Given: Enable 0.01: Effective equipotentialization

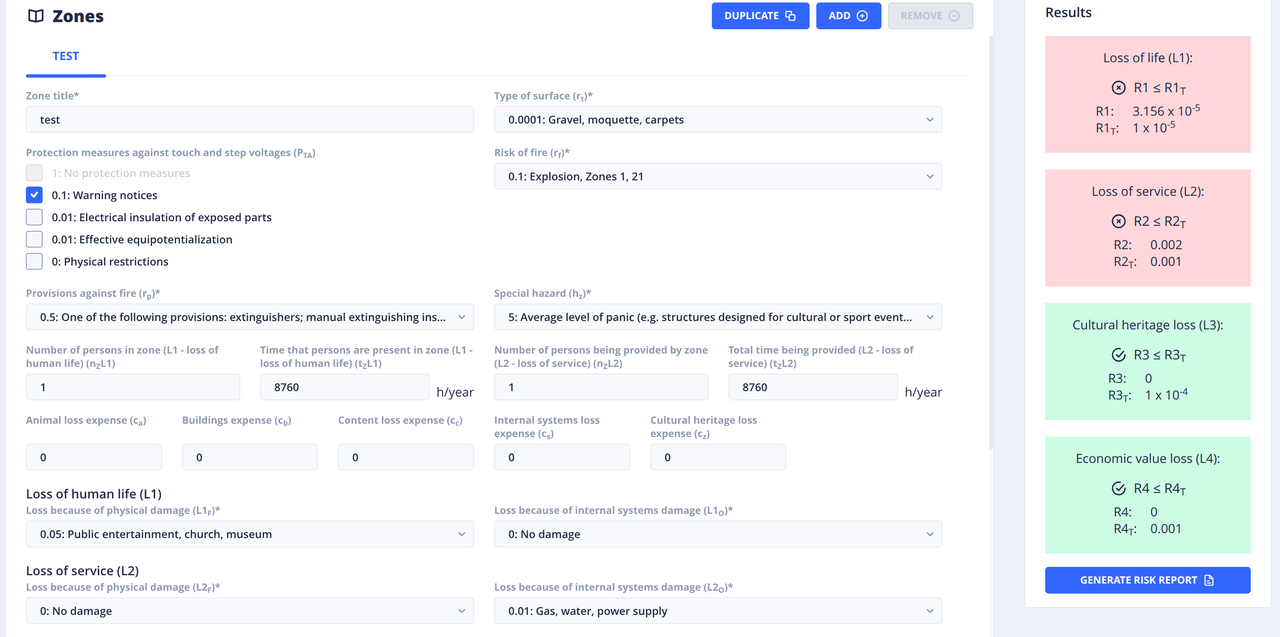Looking at the screenshot, I should tap(33, 239).
